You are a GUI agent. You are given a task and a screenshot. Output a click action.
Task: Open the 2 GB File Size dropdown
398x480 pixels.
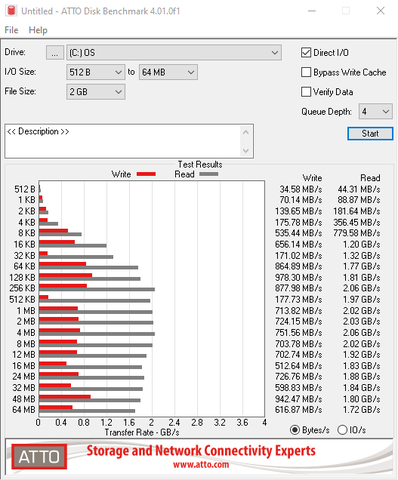[96, 92]
